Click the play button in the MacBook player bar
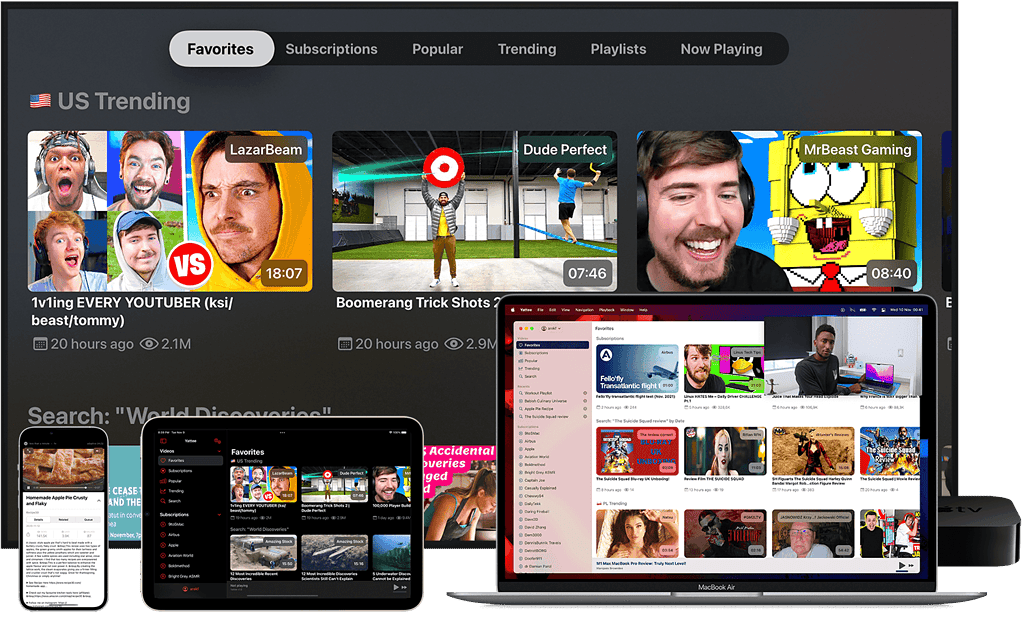Image resolution: width=1024 pixels, height=620 pixels. coord(903,565)
